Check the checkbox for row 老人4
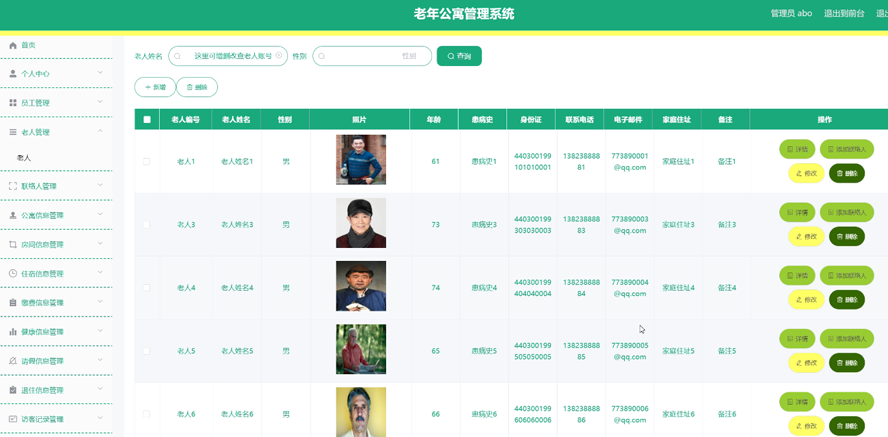 tap(147, 288)
